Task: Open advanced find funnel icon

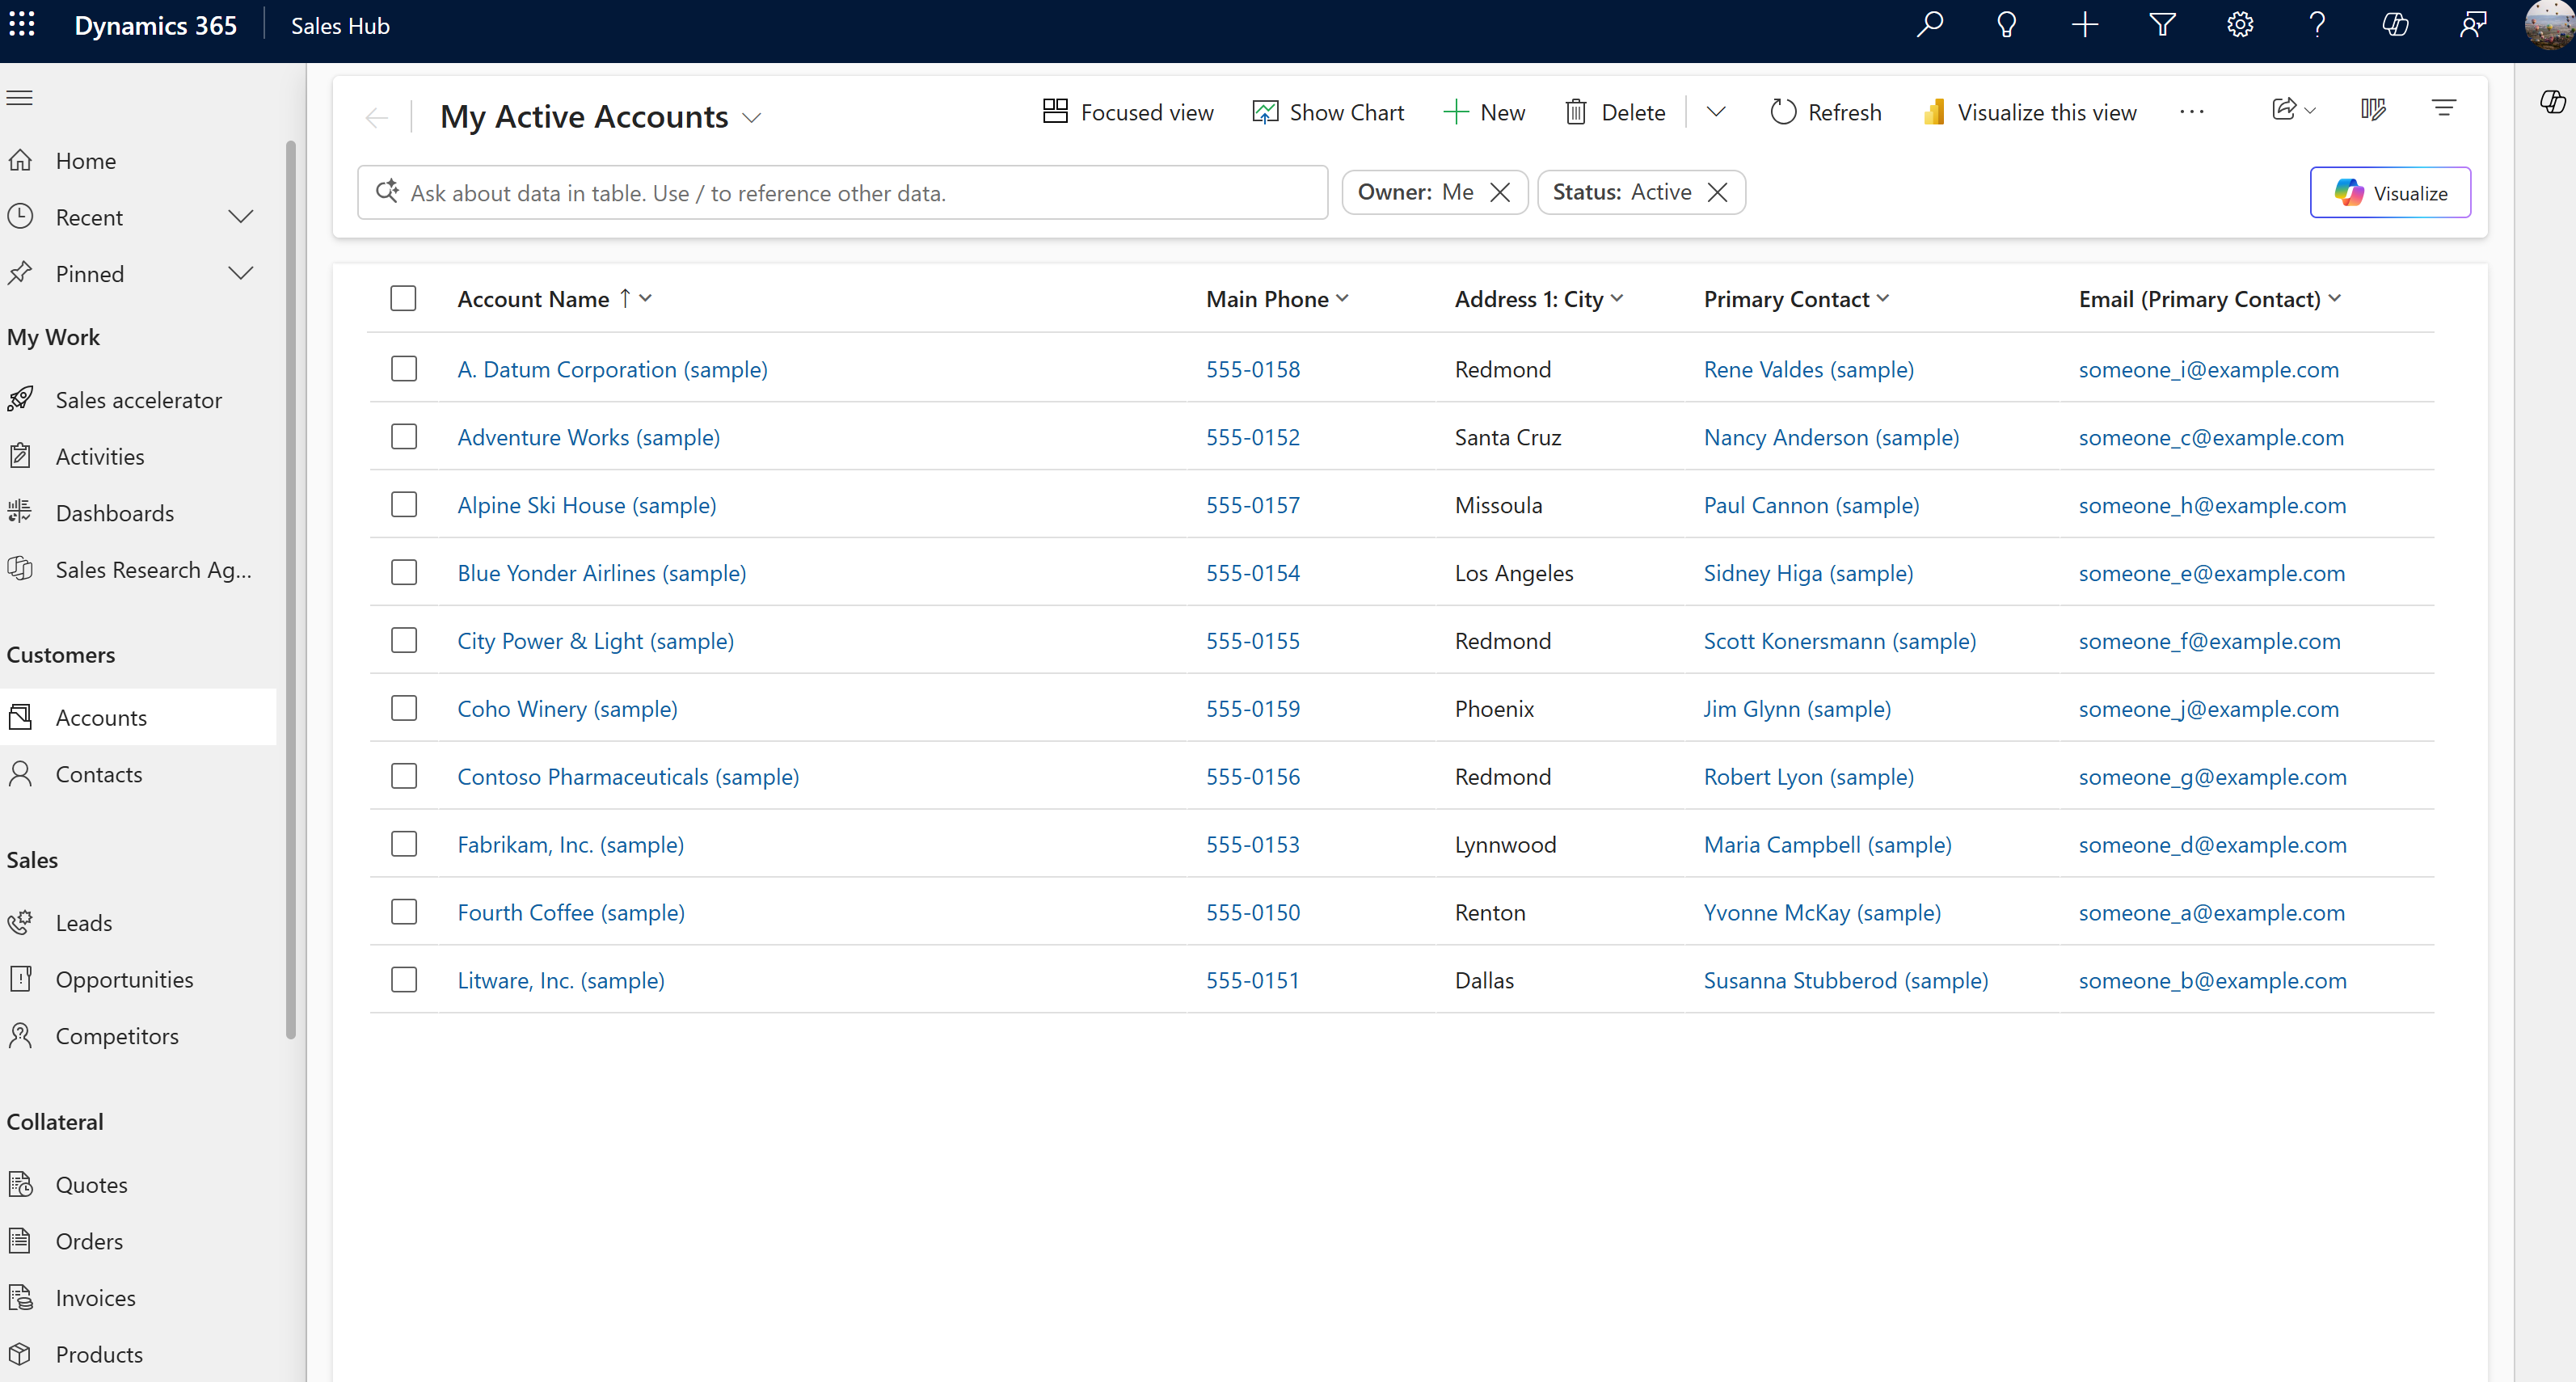Action: coord(2163,25)
